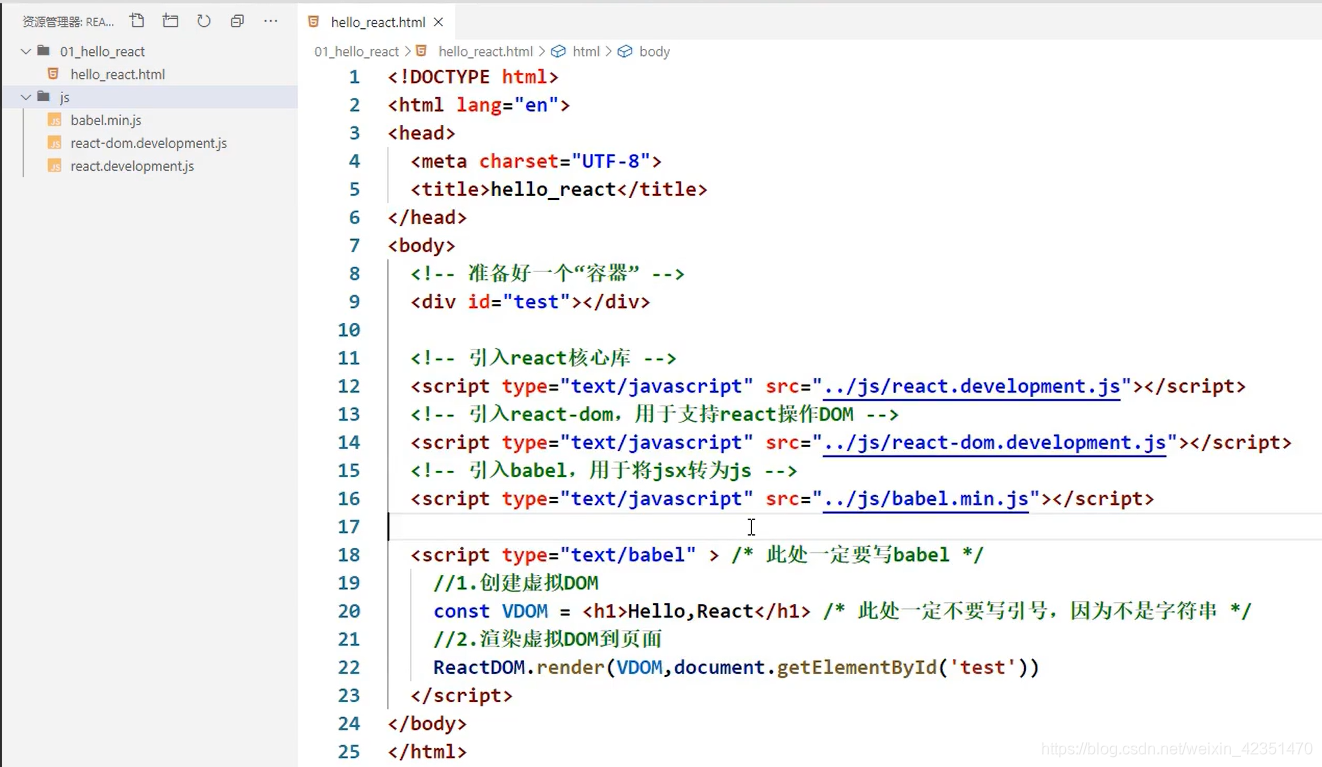Screen dimensions: 1322x767
Task: Click the id value "test" on line 9
Action: [536, 302]
